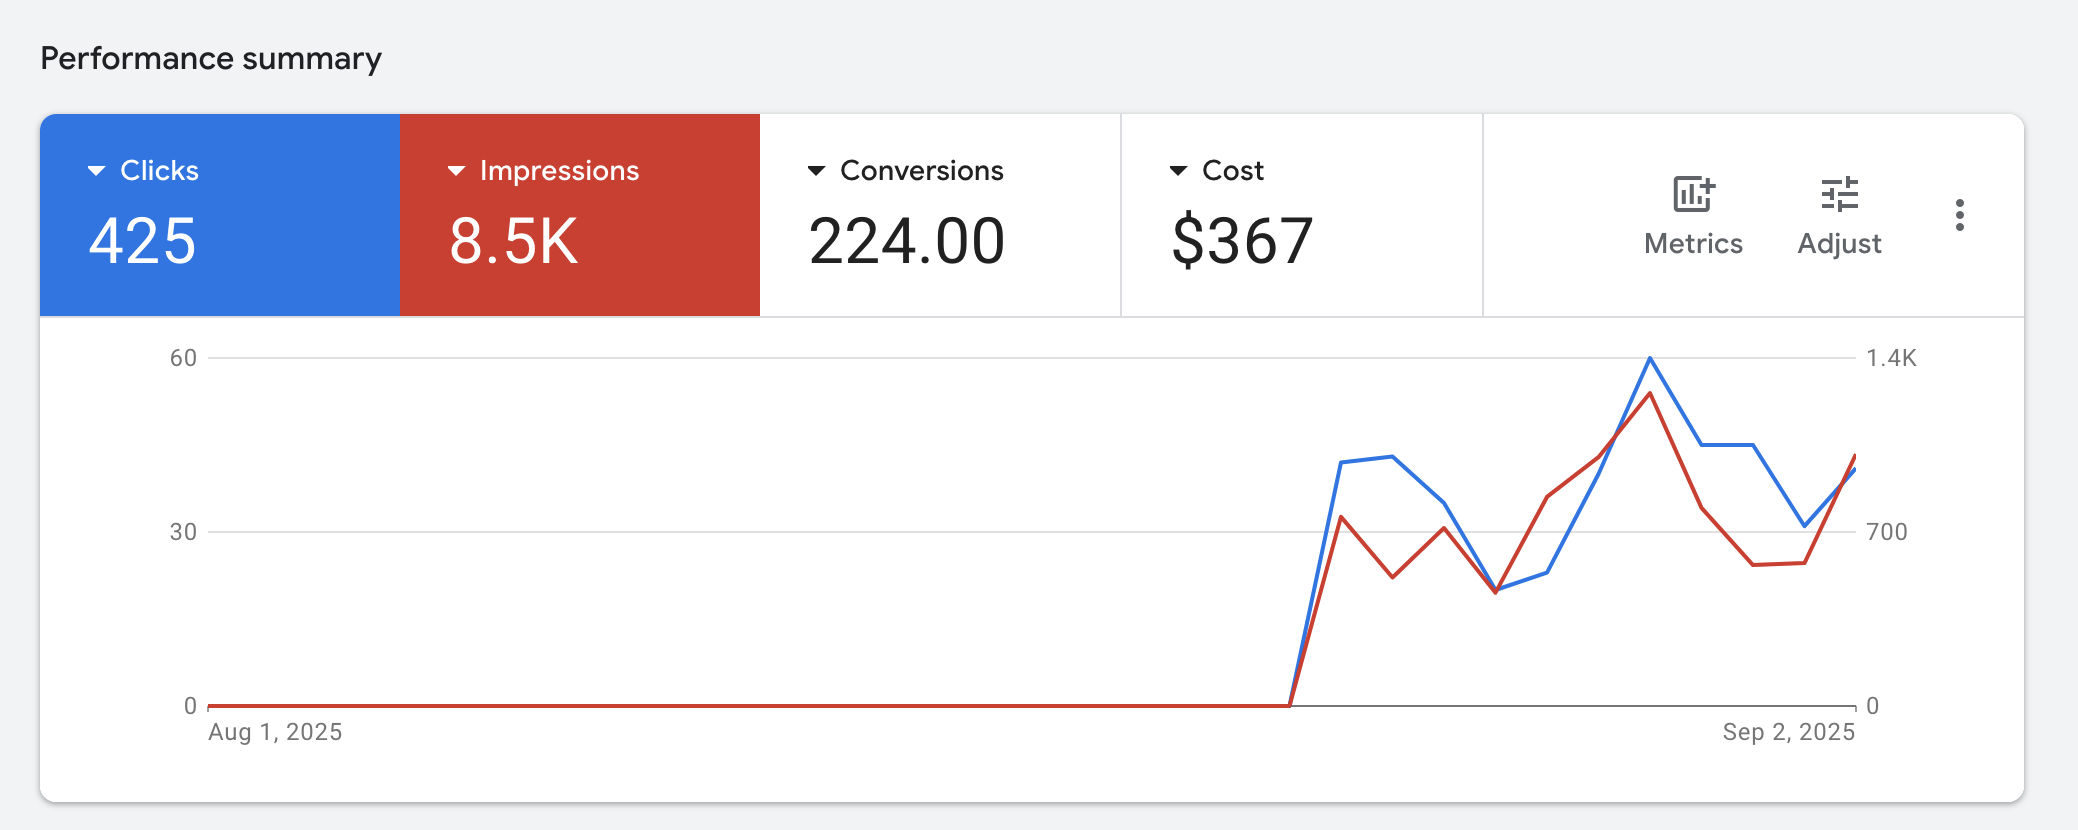Click the Adjust text label
This screenshot has width=2078, height=830.
click(x=1839, y=244)
